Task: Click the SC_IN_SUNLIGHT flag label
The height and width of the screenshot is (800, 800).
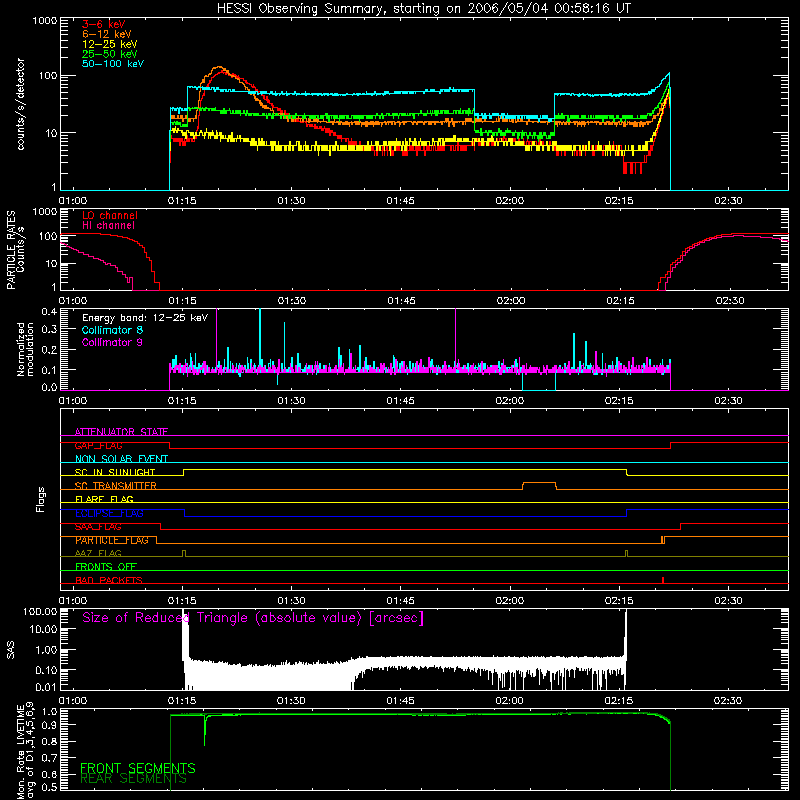Action: 115,472
